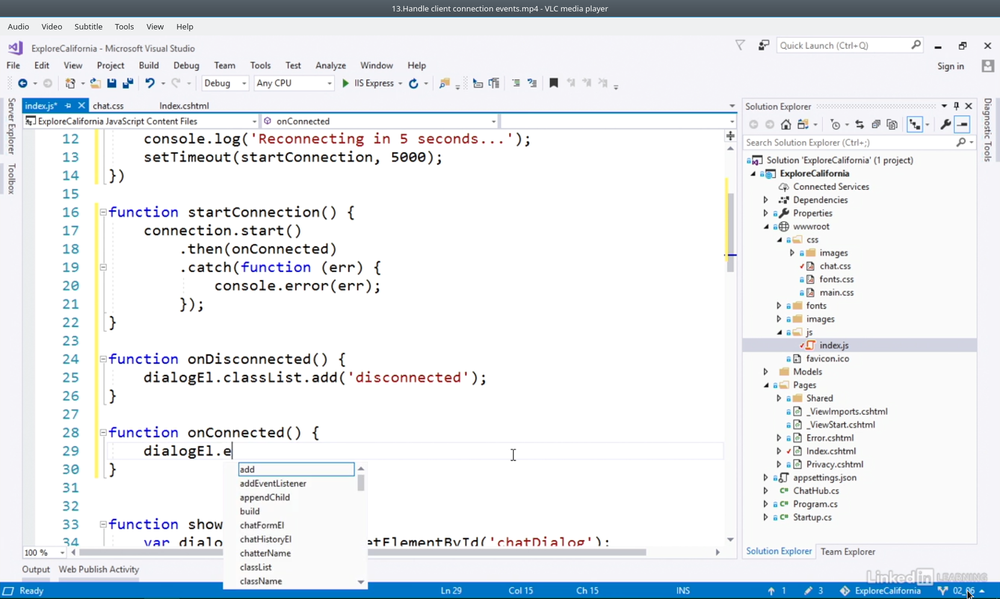Click the Pending Changes Filter clock icon
This screenshot has height=599, width=1000.
point(835,124)
